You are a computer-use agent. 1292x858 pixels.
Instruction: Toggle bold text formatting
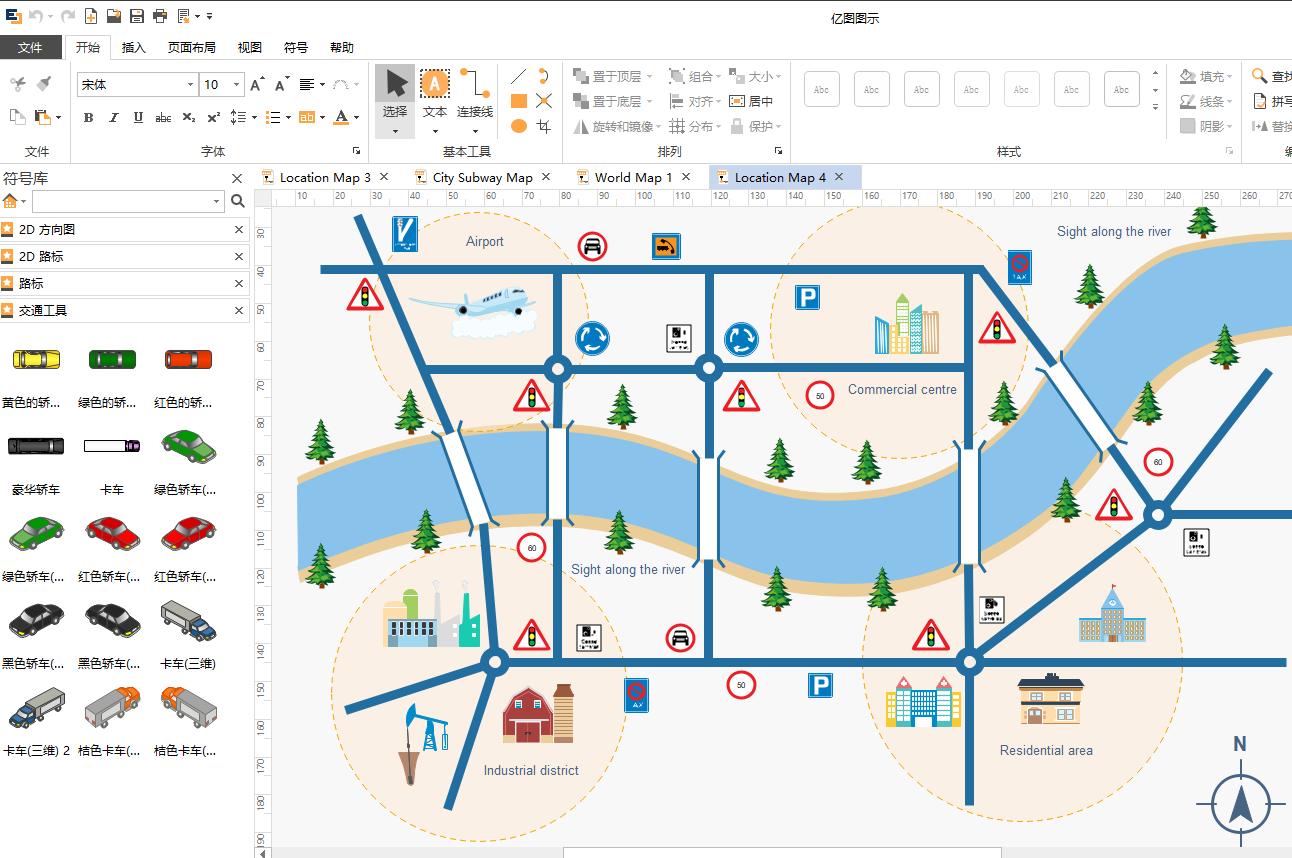88,117
